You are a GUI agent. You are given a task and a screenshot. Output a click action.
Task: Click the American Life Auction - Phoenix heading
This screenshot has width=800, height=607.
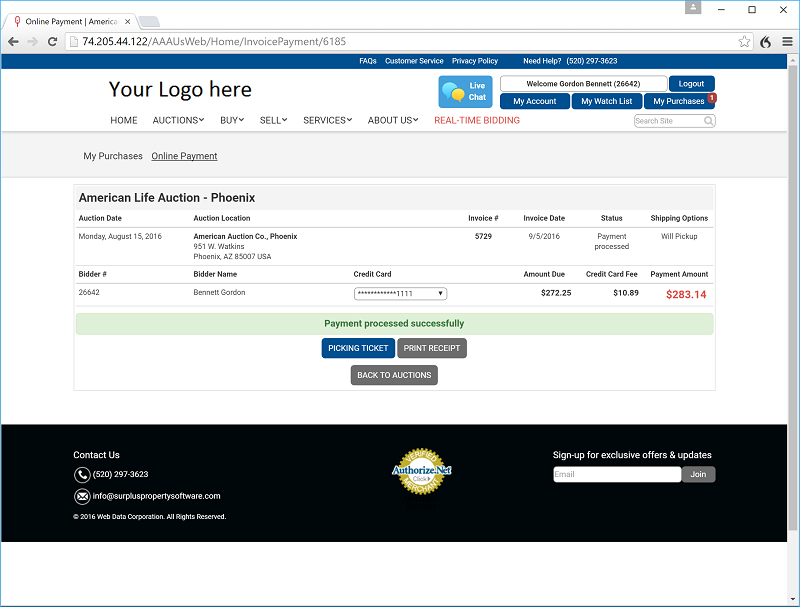click(167, 198)
